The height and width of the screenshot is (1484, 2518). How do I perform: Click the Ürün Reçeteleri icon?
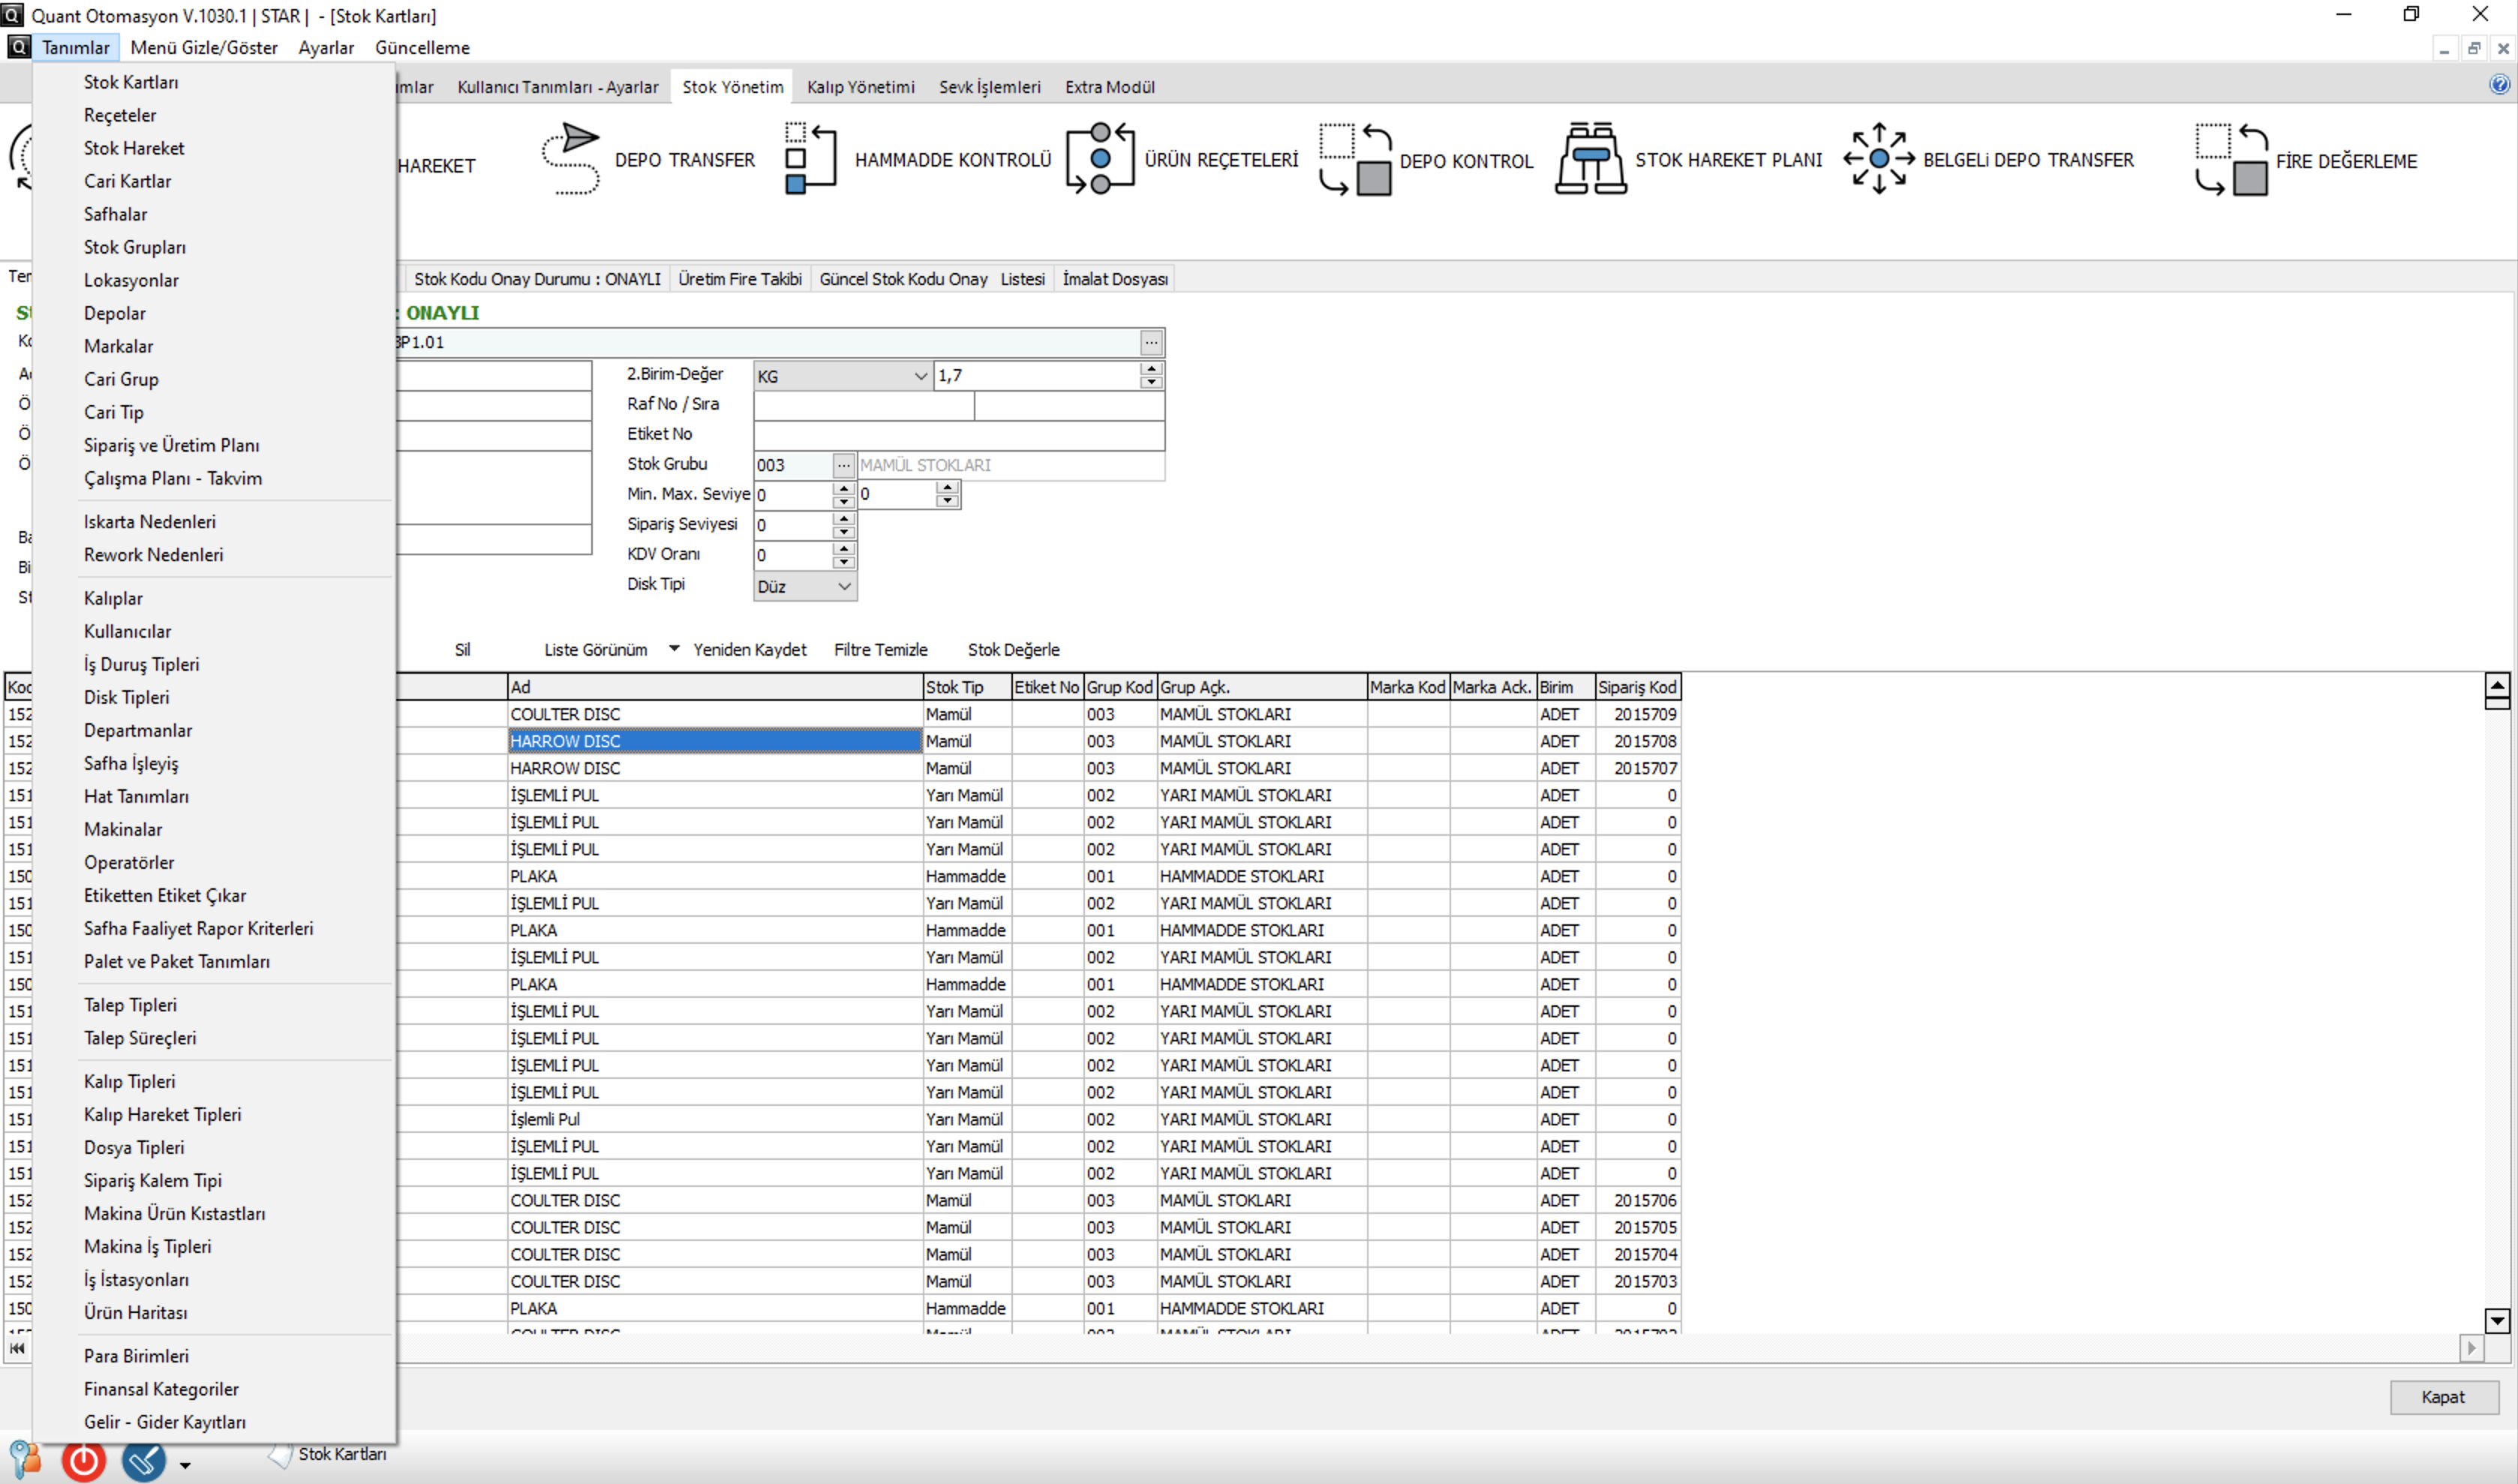click(1099, 159)
